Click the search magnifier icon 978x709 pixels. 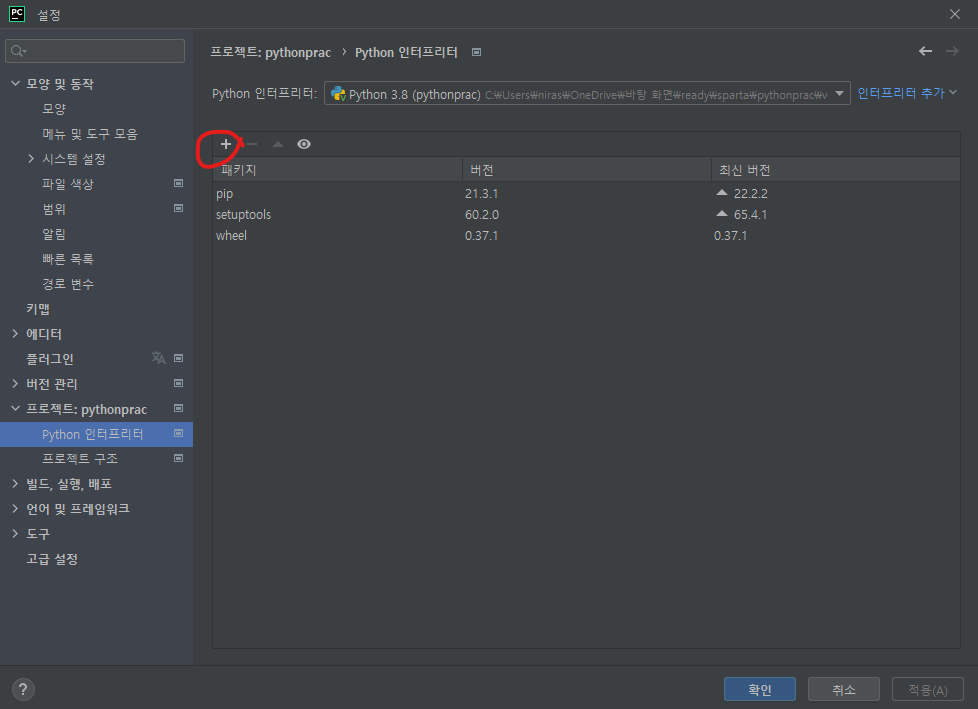pyautogui.click(x=18, y=51)
